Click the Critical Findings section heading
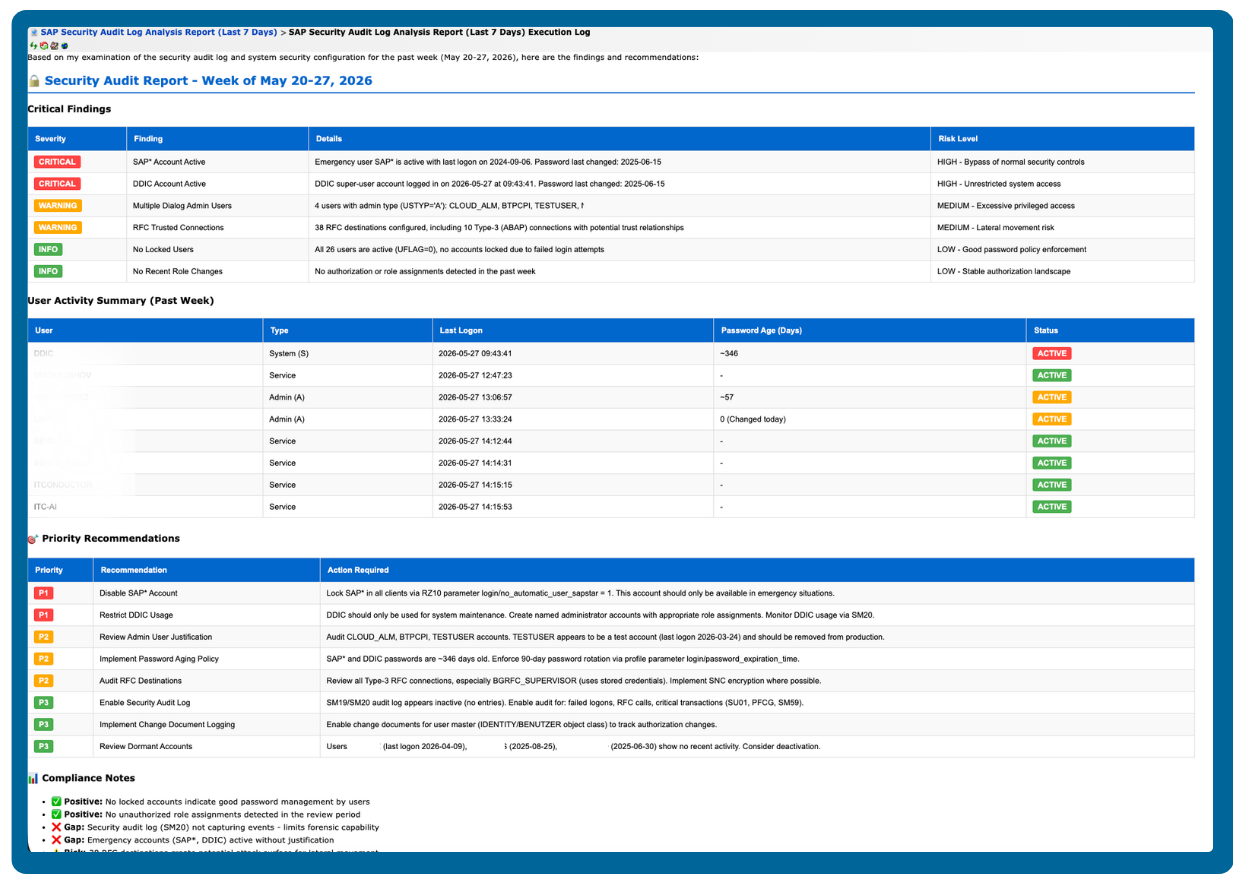Screen dimensions: 1249x884 pyautogui.click(x=69, y=109)
